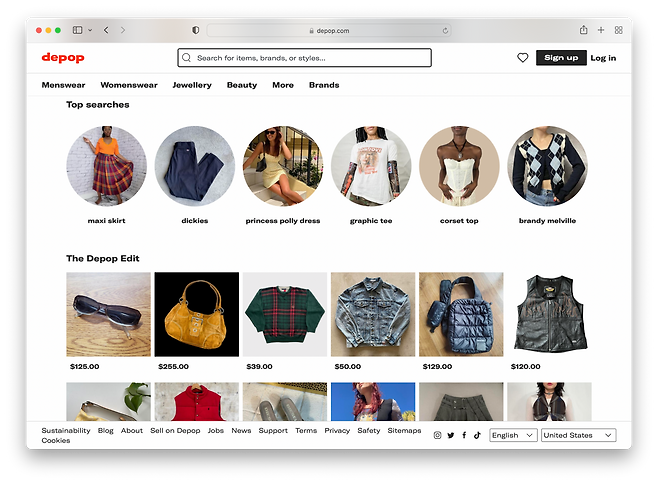This screenshot has width=658, height=484.
Task: Open Menswear menu
Action: tap(63, 85)
